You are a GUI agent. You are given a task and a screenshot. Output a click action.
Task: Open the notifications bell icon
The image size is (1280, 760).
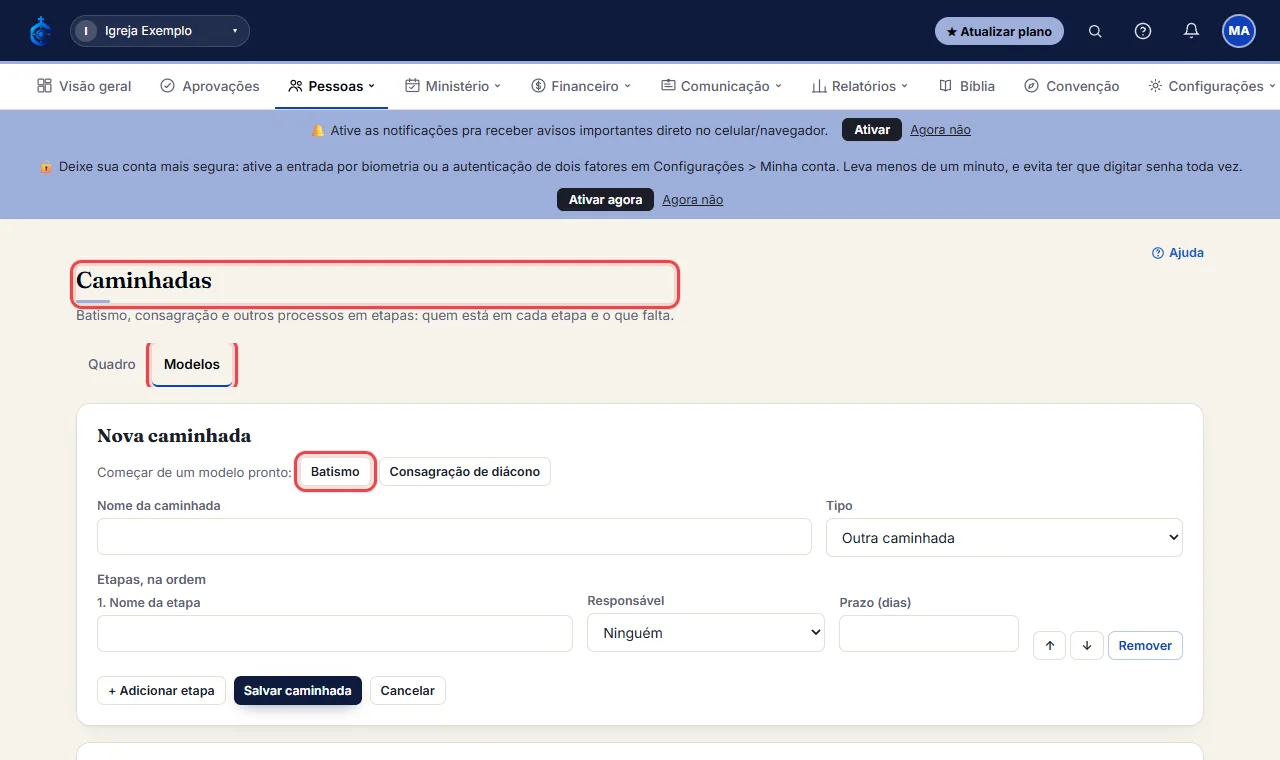tap(1191, 31)
